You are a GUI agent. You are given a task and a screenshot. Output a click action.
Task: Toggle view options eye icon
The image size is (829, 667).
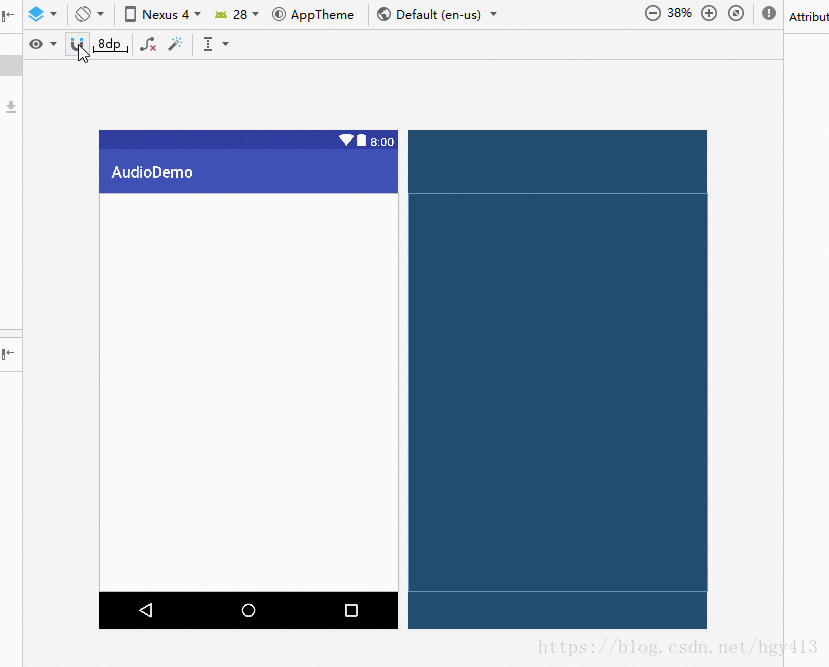tap(36, 44)
